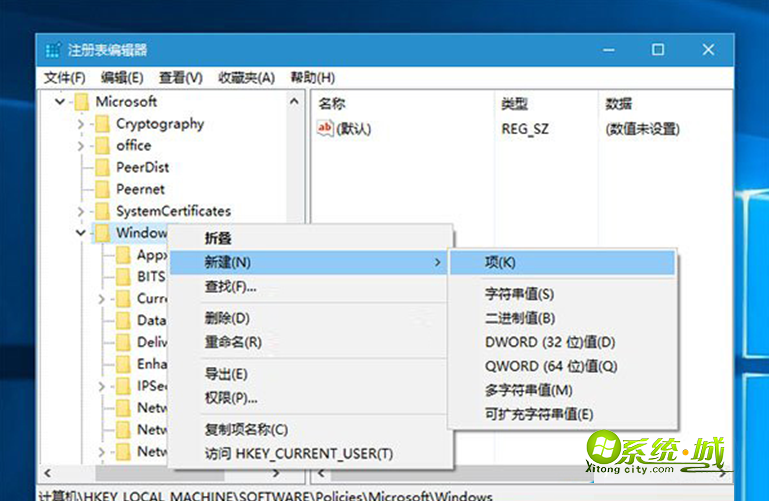Image resolution: width=769 pixels, height=501 pixels.
Task: Click values pane horizontal scroll-left arrow
Action: (x=321, y=474)
